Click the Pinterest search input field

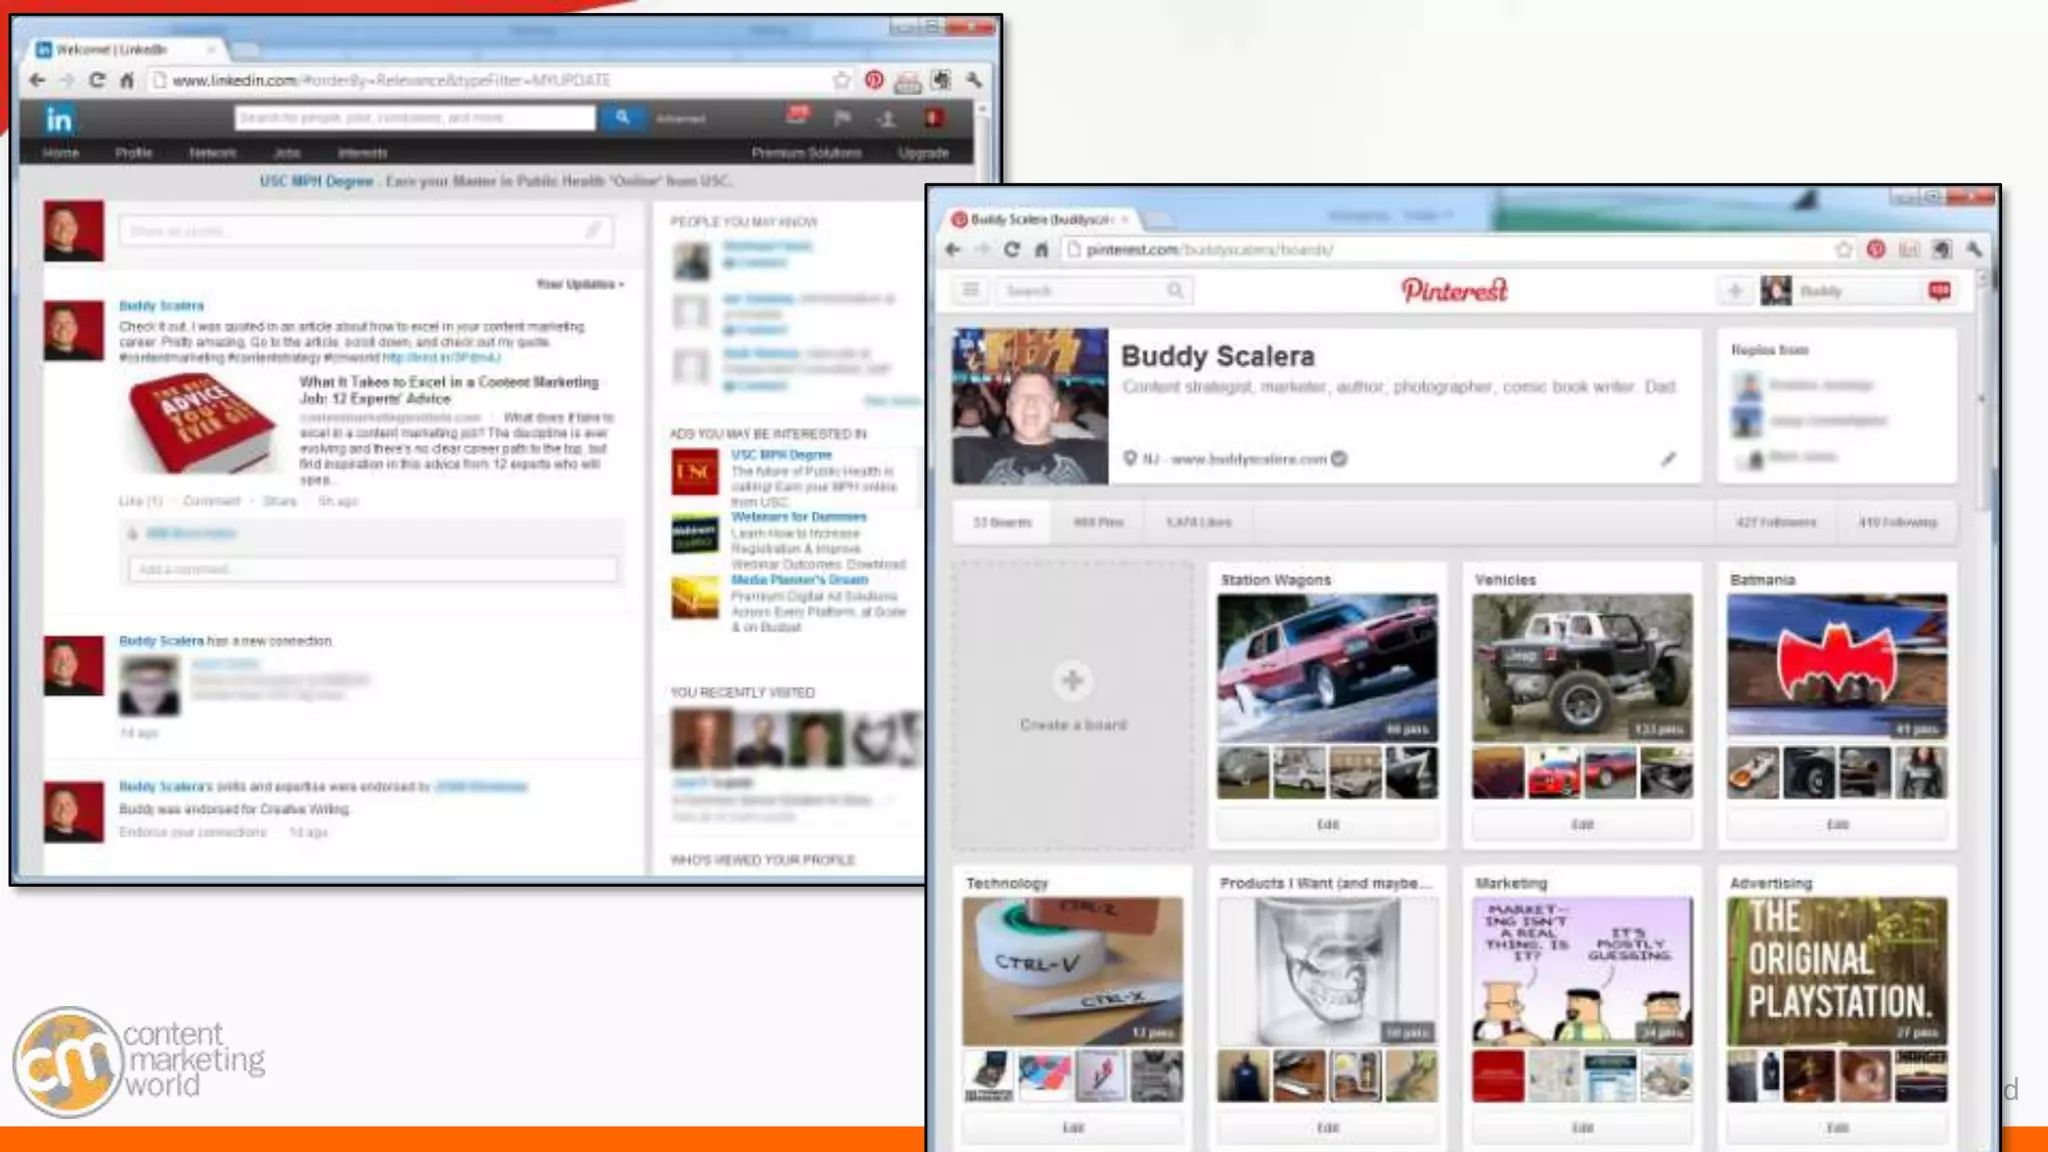1082,291
